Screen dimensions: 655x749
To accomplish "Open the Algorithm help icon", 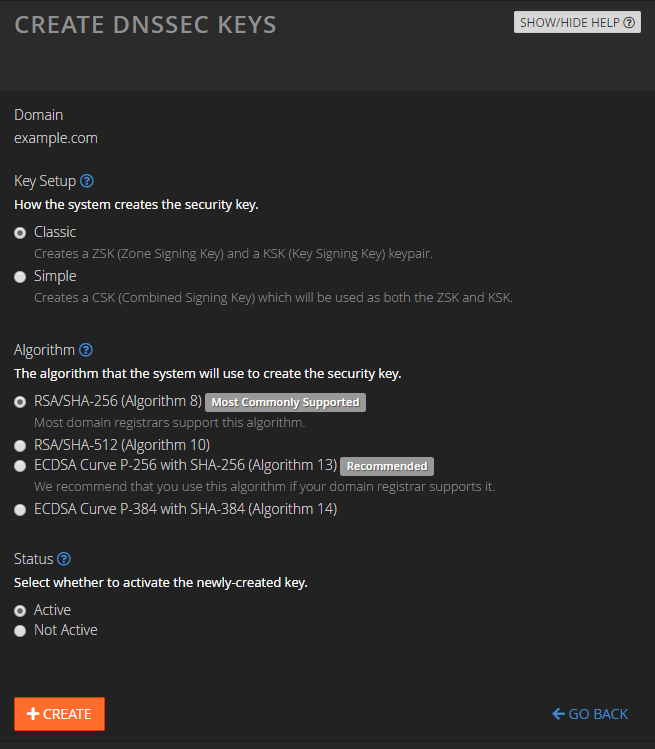I will click(x=86, y=350).
